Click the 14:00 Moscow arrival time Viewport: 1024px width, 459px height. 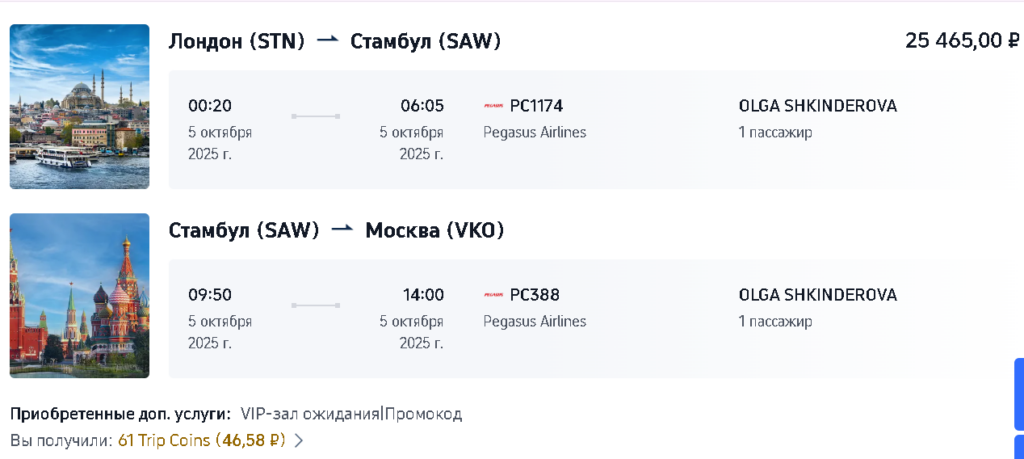tap(422, 295)
